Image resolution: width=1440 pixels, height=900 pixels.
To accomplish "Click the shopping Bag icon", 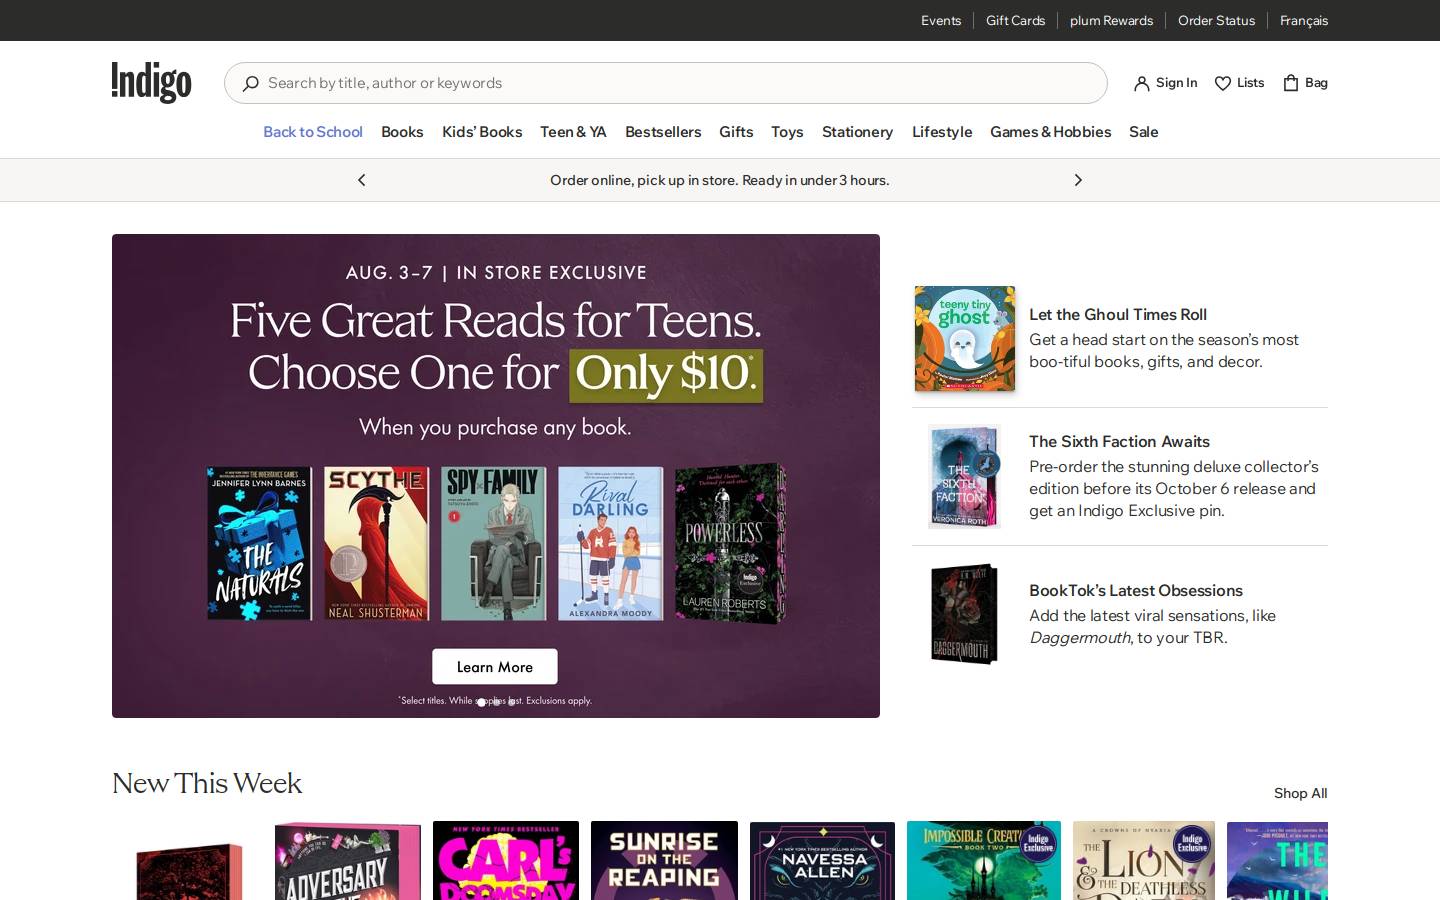I will [1291, 83].
